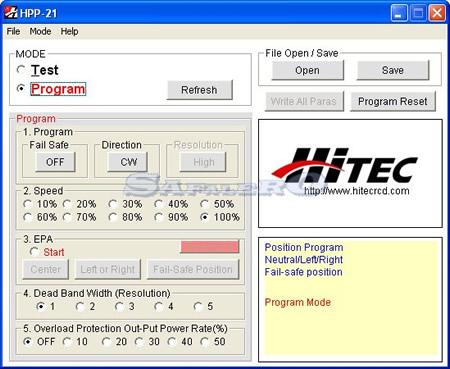Click the Left or Right button
Screen dimensions: 450x369
108,269
